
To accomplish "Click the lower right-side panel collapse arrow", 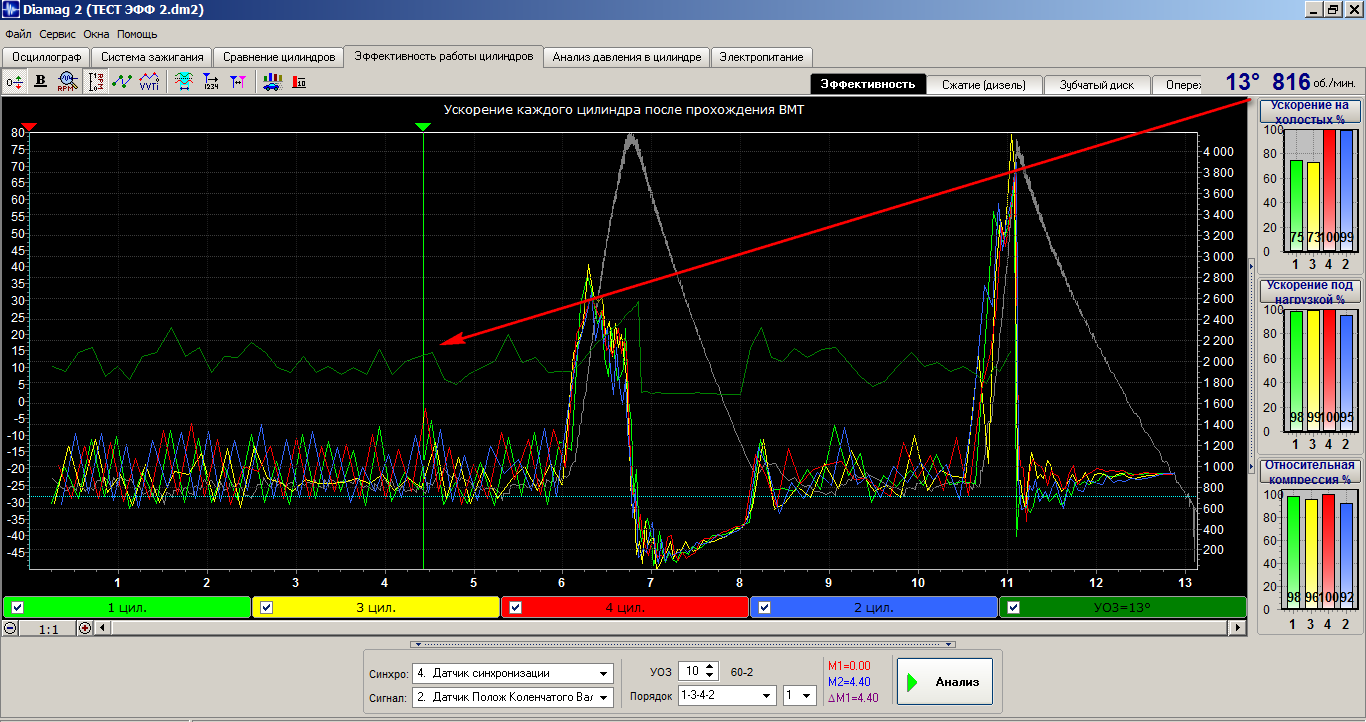I will [x=1252, y=467].
